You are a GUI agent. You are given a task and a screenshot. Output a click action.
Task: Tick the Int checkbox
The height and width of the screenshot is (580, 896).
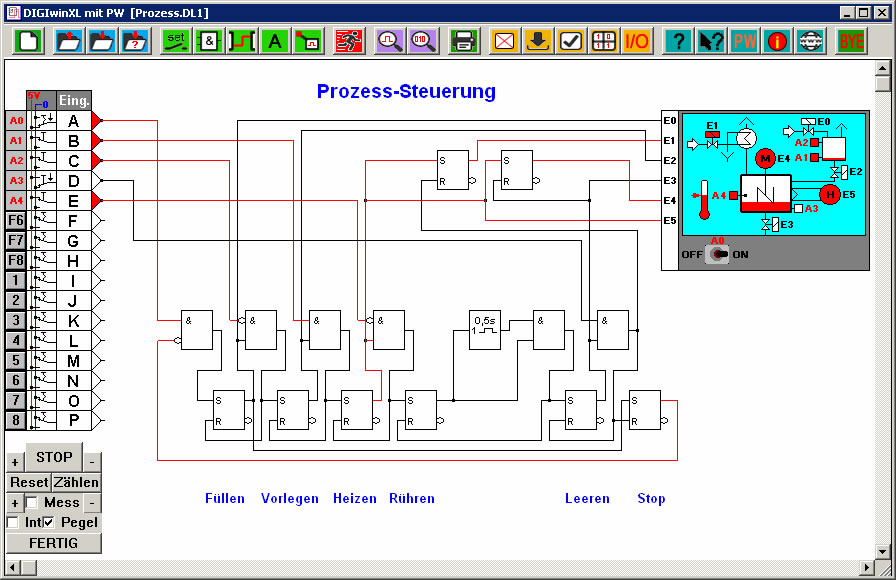pyautogui.click(x=13, y=523)
